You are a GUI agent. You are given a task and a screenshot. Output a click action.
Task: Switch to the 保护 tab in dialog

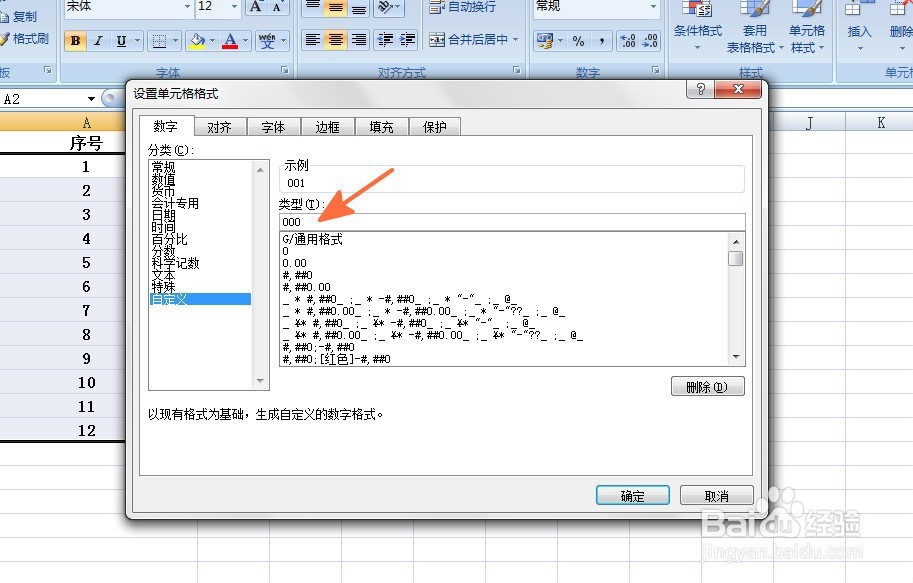tap(435, 127)
